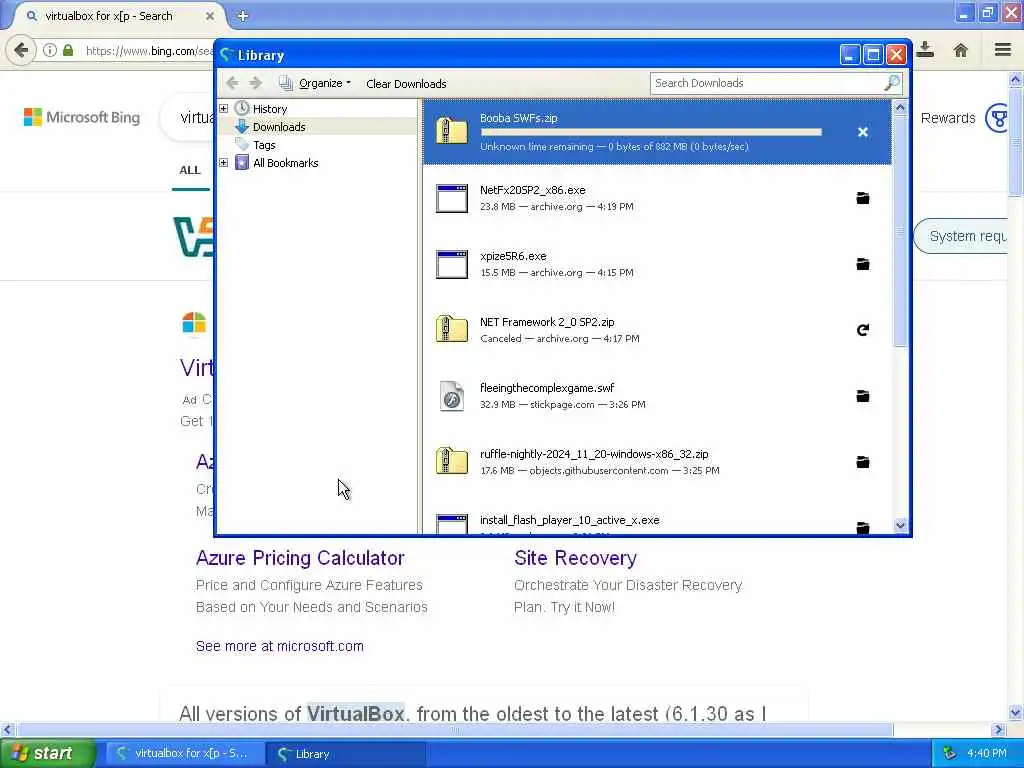Click the xpize5R6.exe file icon
This screenshot has height=768, width=1024.
[451, 264]
